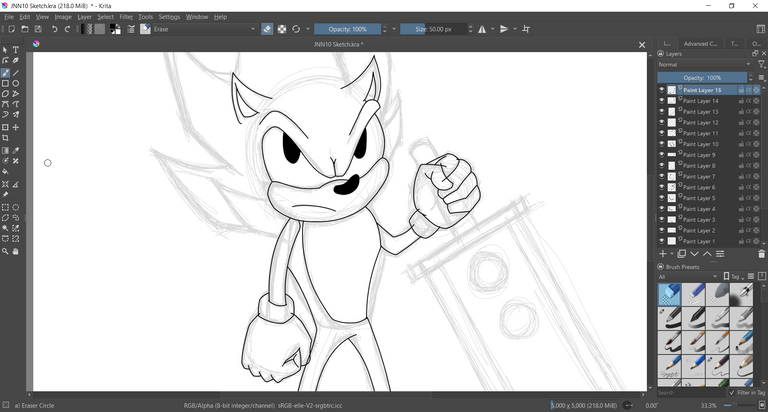Image resolution: width=768 pixels, height=412 pixels.
Task: Hide Paint Layer 10 with its eye icon
Action: point(662,144)
